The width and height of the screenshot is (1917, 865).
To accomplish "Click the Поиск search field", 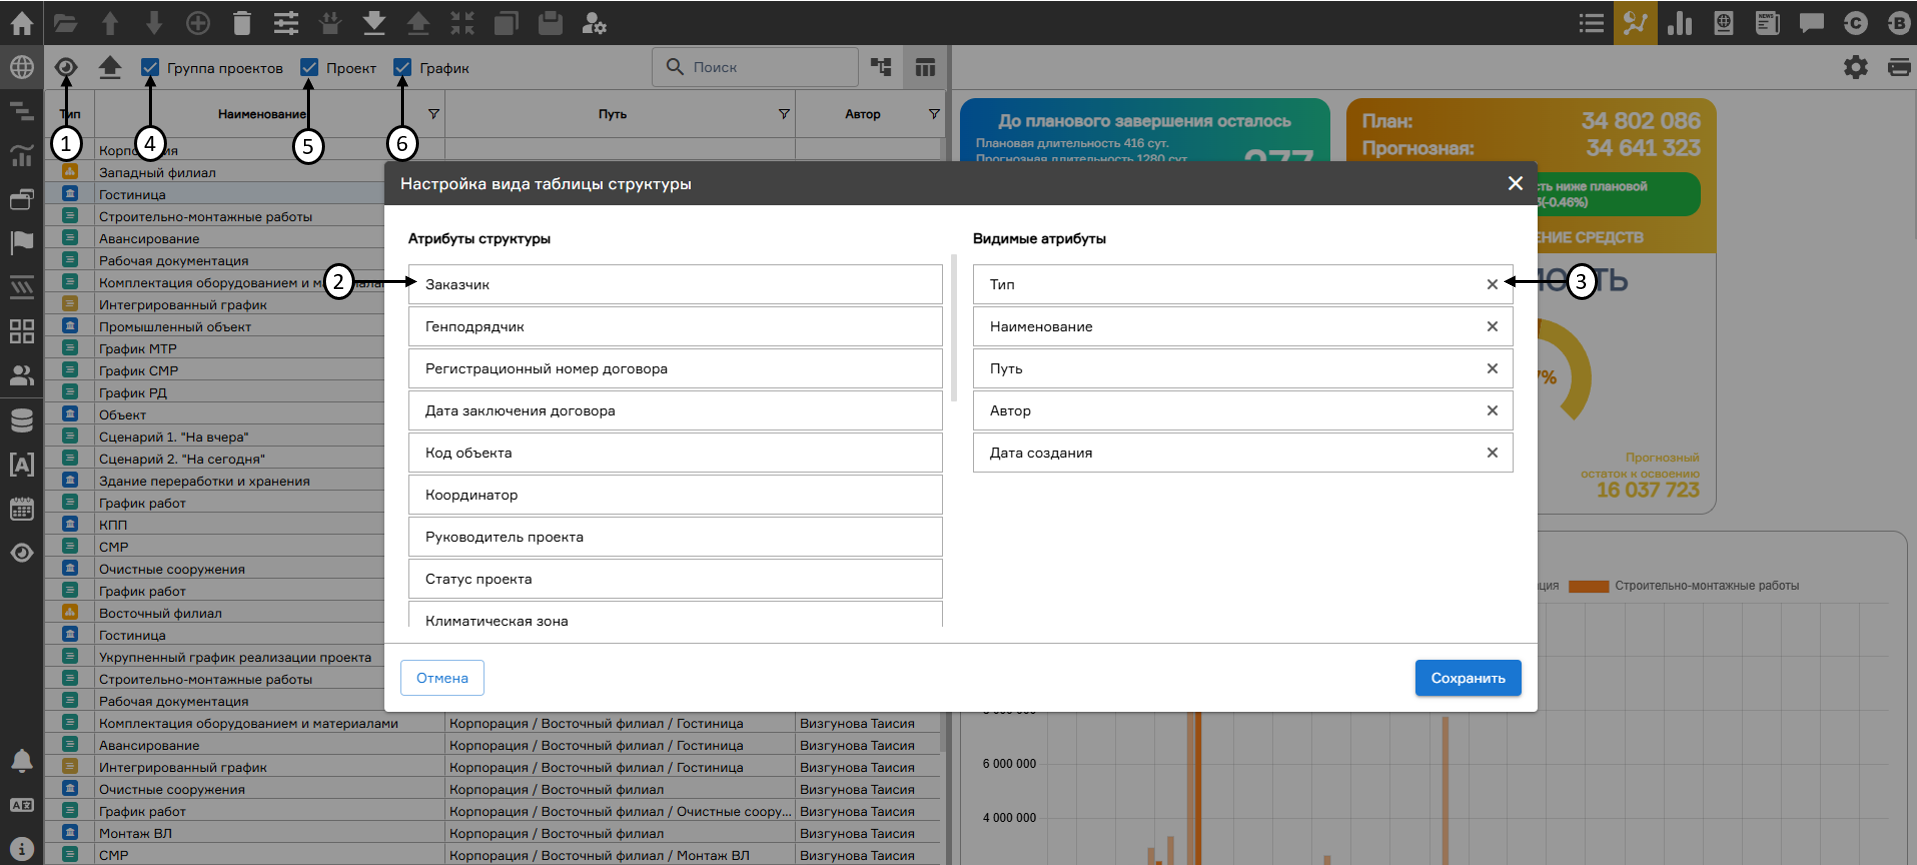I will click(755, 67).
